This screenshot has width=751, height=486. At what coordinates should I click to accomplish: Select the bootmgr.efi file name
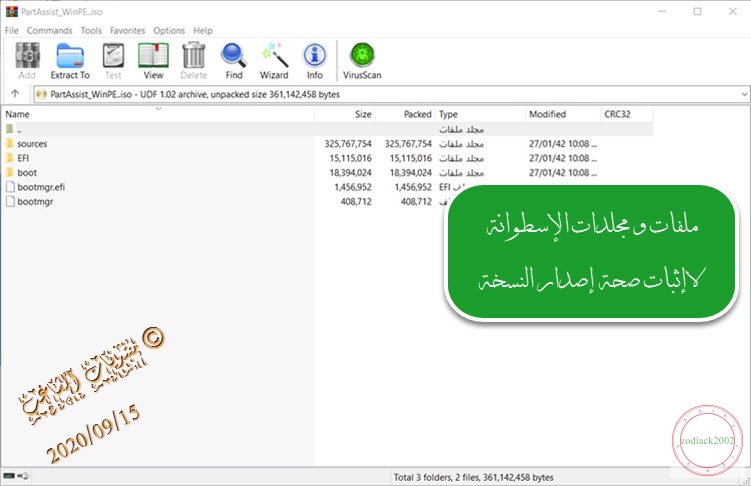coord(41,187)
